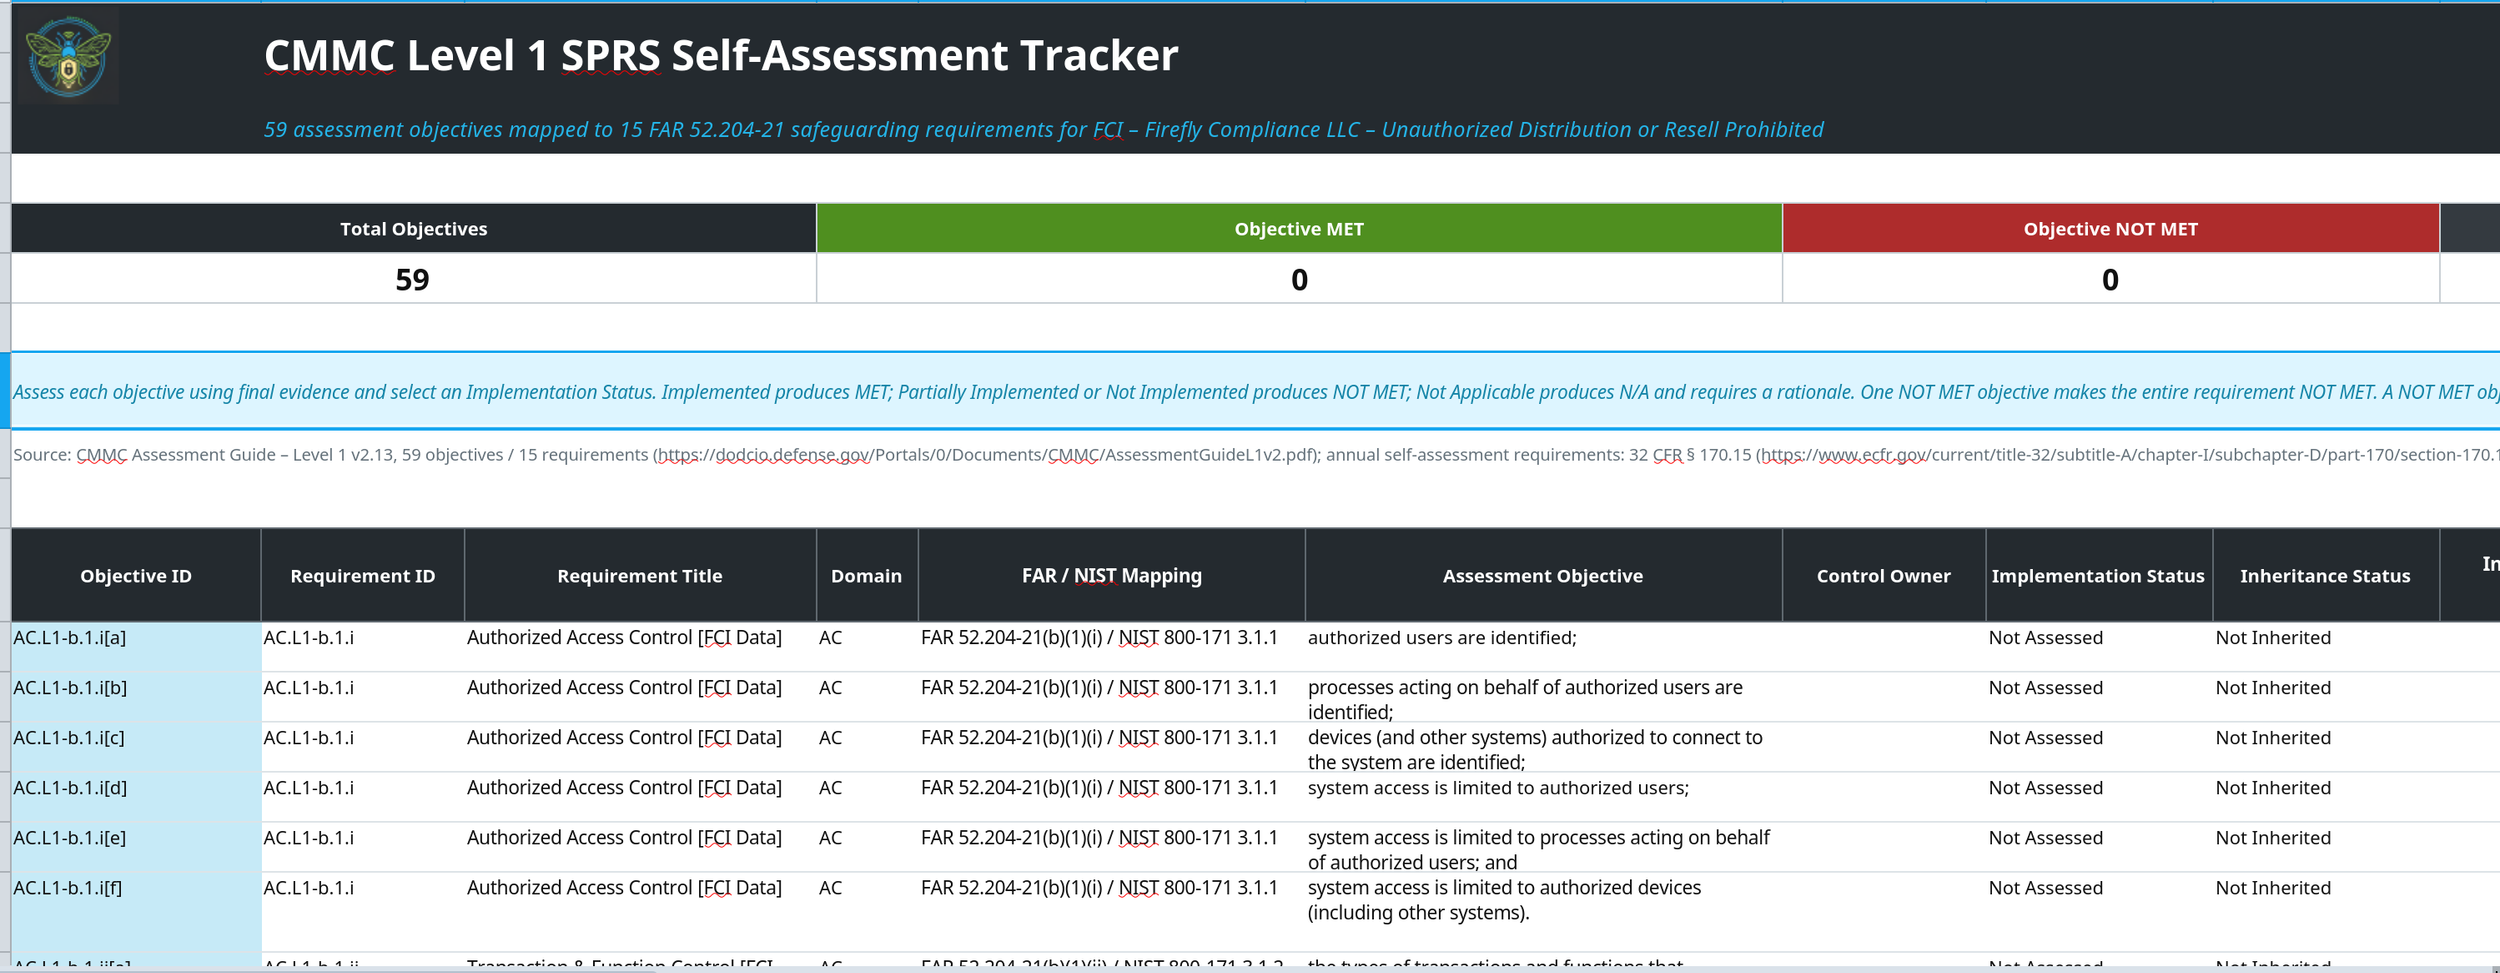Select the AC.L1-b.1.i[f] objective ID cell
This screenshot has width=2500, height=973.
tap(136, 911)
